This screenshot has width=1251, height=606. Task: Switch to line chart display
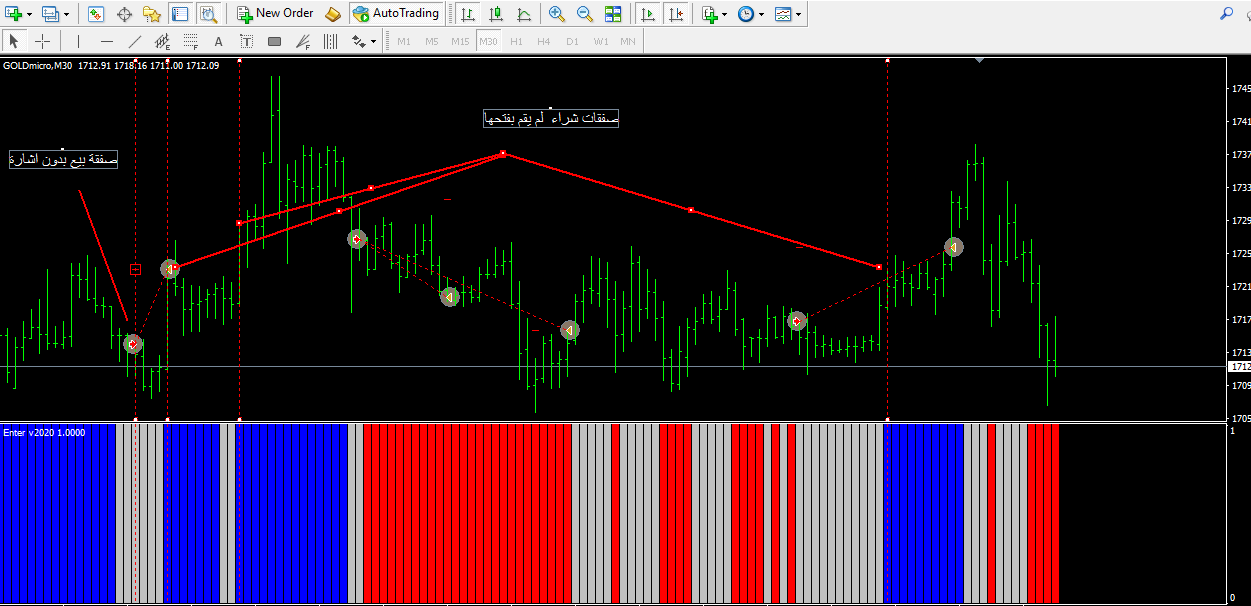click(x=524, y=14)
